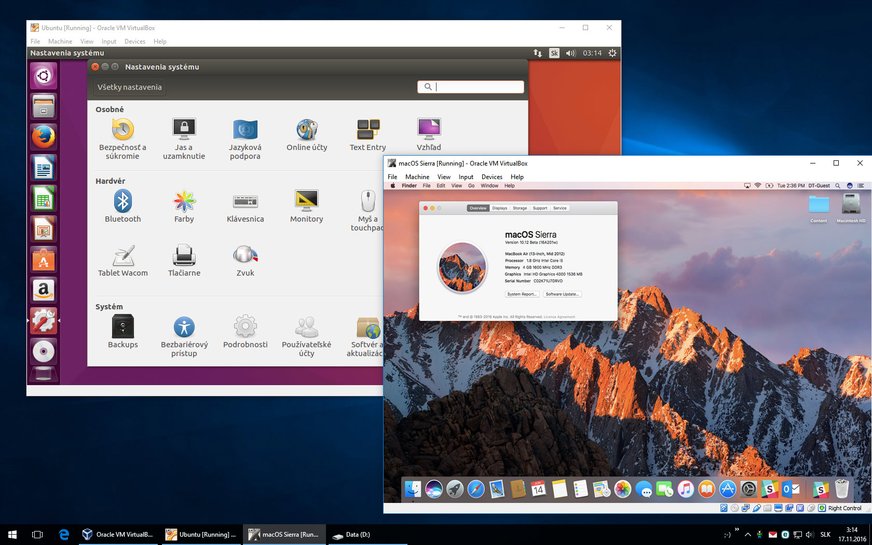Click the System Report button

522,294
